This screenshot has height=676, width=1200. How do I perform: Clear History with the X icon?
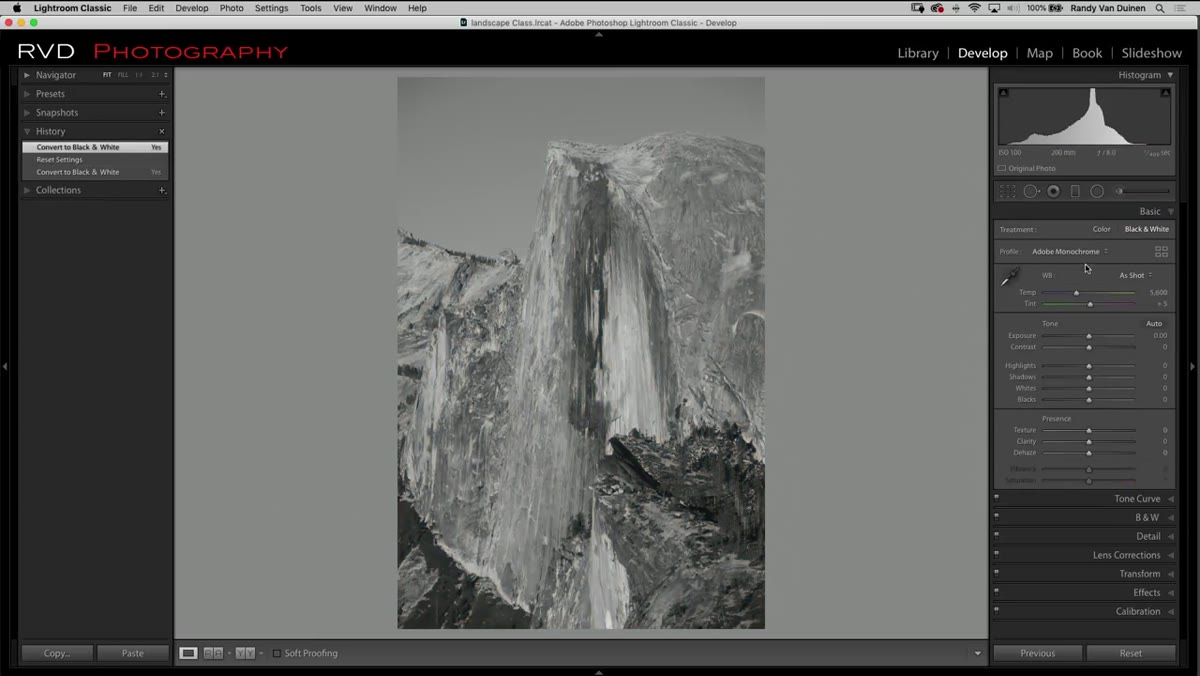coord(162,132)
